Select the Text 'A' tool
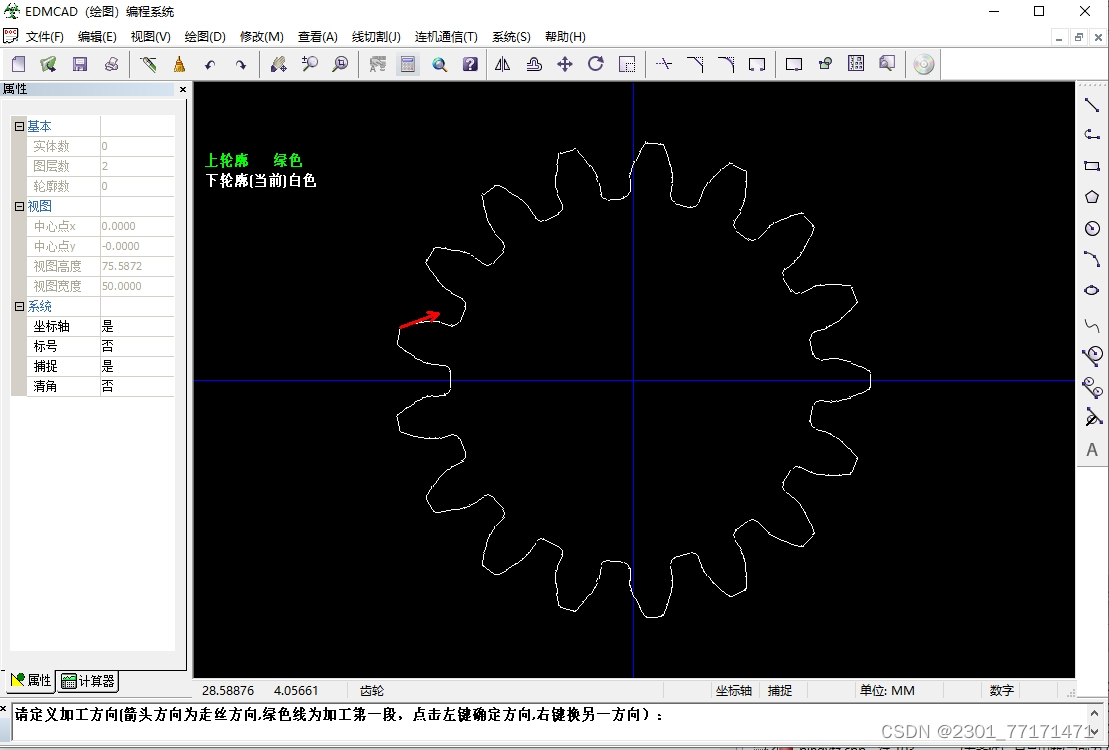Viewport: 1109px width, 750px height. [1092, 450]
